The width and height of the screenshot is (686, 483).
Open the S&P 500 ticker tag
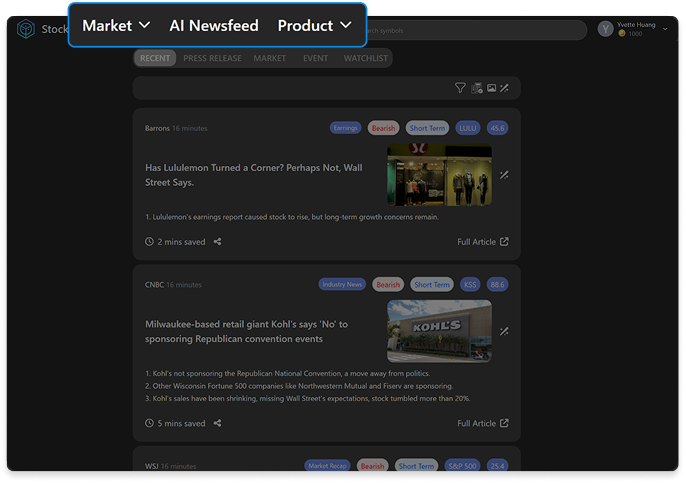pyautogui.click(x=462, y=466)
